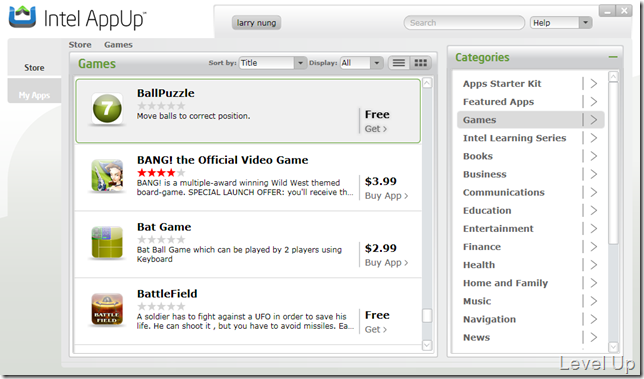Click the categories list scroll down arrow
The height and width of the screenshot is (379, 644).
[x=613, y=347]
